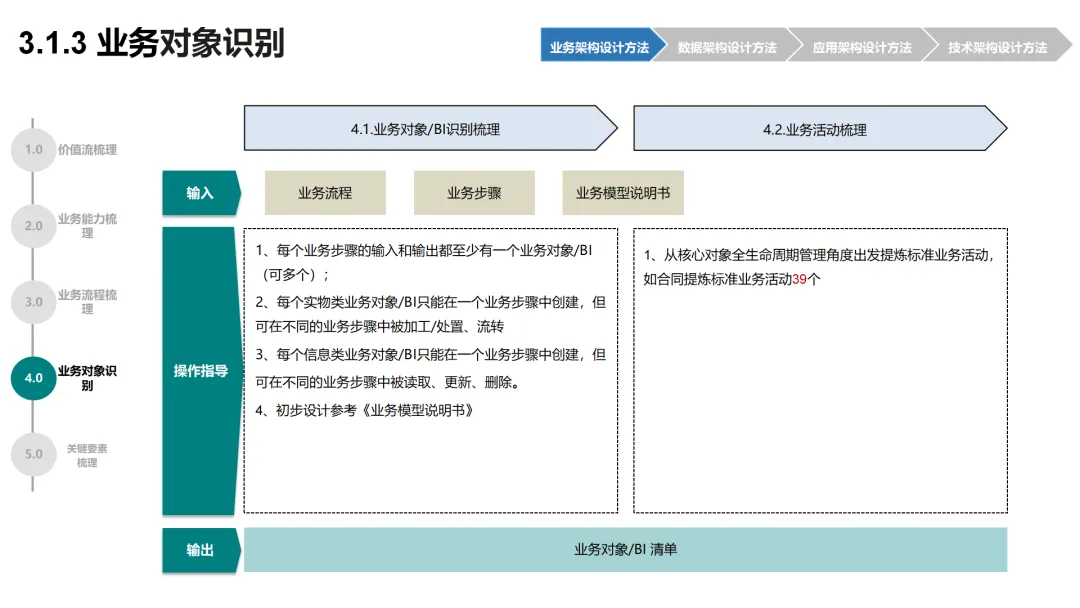Click the teal 操作指导 label

[x=201, y=371]
